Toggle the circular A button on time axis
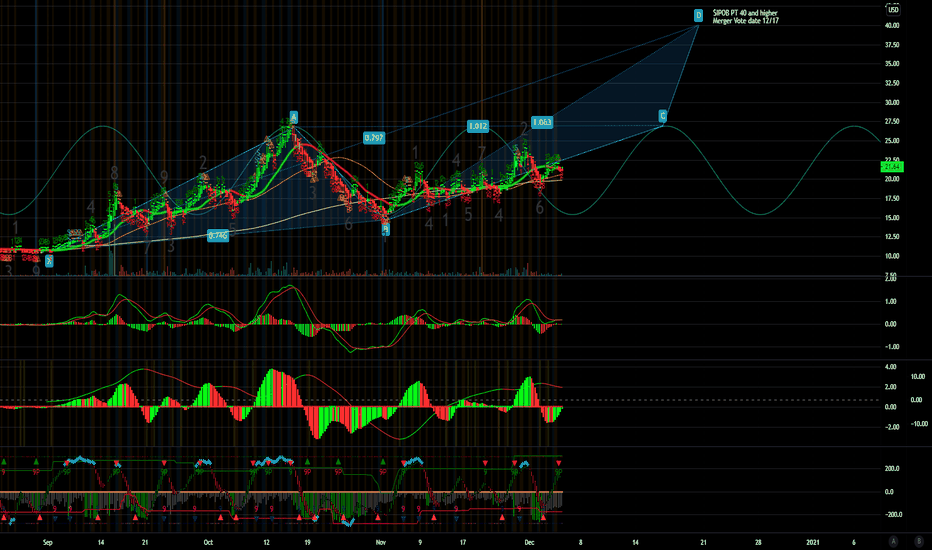Viewport: 932px width, 550px height. coord(893,541)
